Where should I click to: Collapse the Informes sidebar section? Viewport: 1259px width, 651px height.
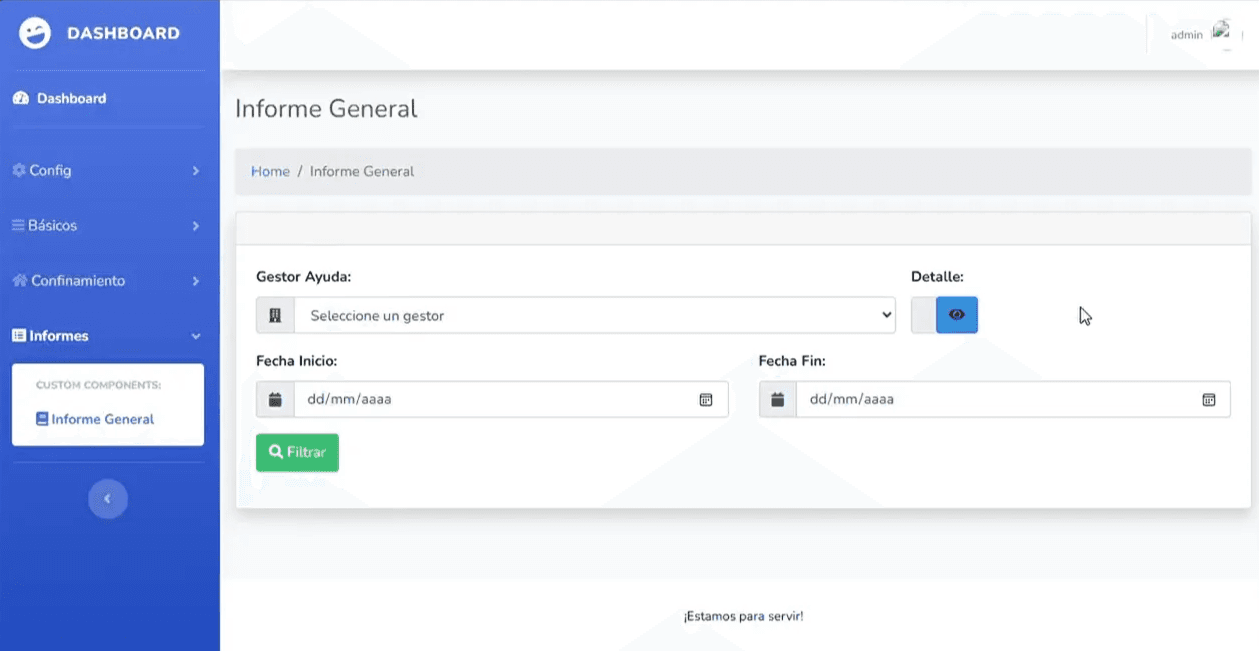coord(106,336)
